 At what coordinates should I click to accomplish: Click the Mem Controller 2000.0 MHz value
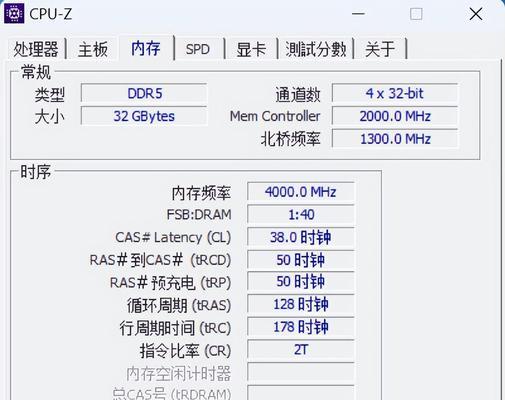pyautogui.click(x=395, y=116)
